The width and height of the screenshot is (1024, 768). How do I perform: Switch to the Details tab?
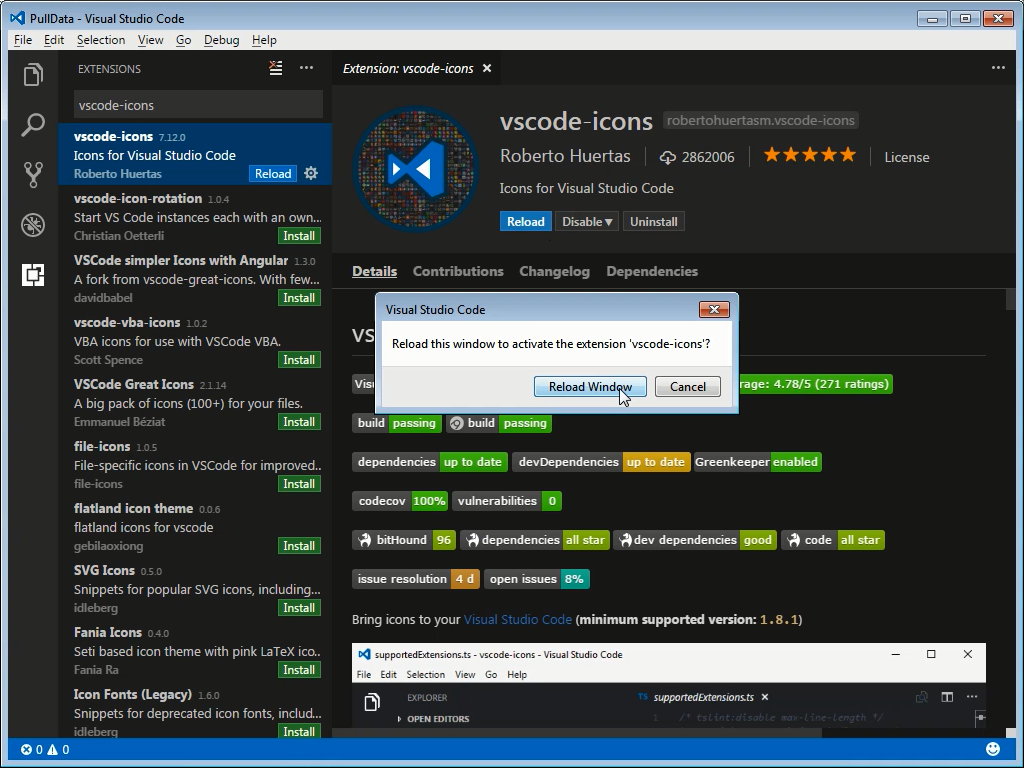coord(374,271)
